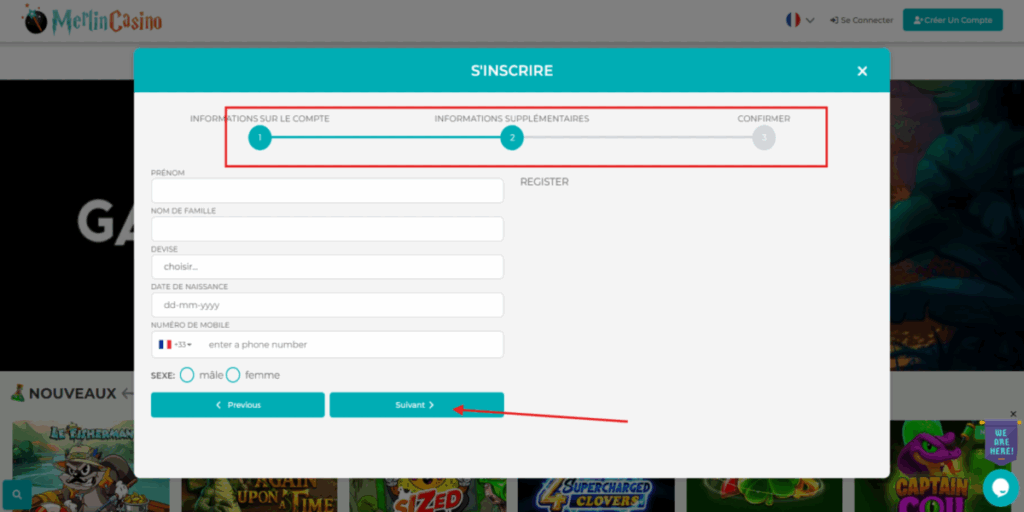
Task: Open the Devise 'choisir...' dropdown
Action: [x=327, y=267]
